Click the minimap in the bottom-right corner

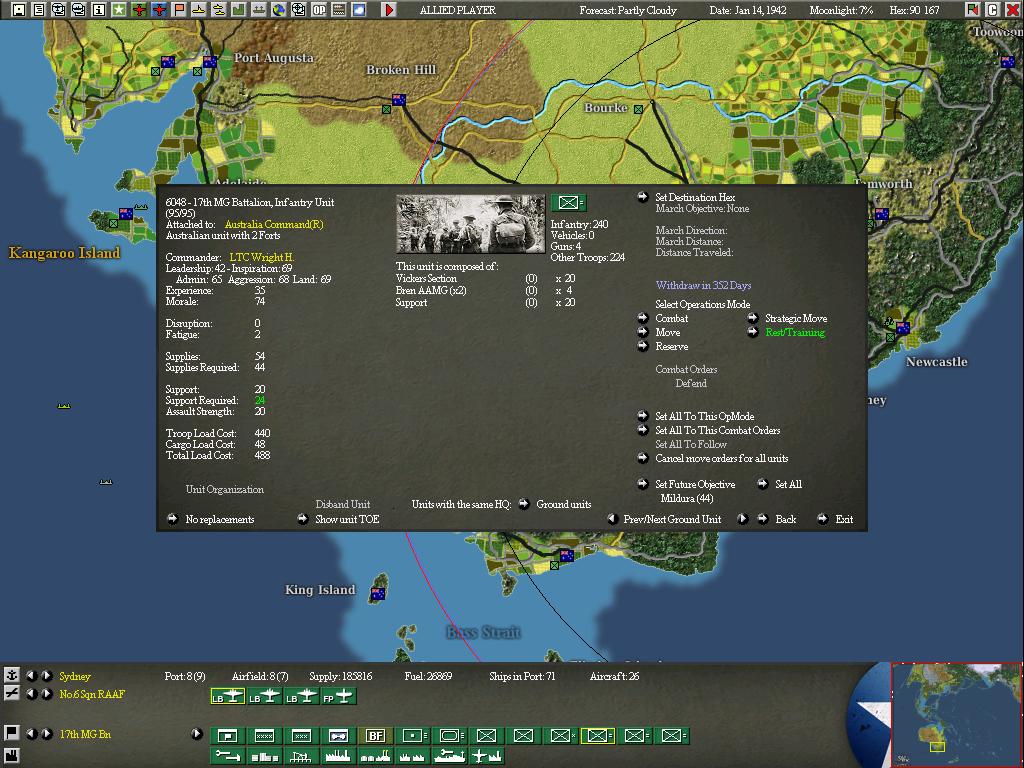957,714
